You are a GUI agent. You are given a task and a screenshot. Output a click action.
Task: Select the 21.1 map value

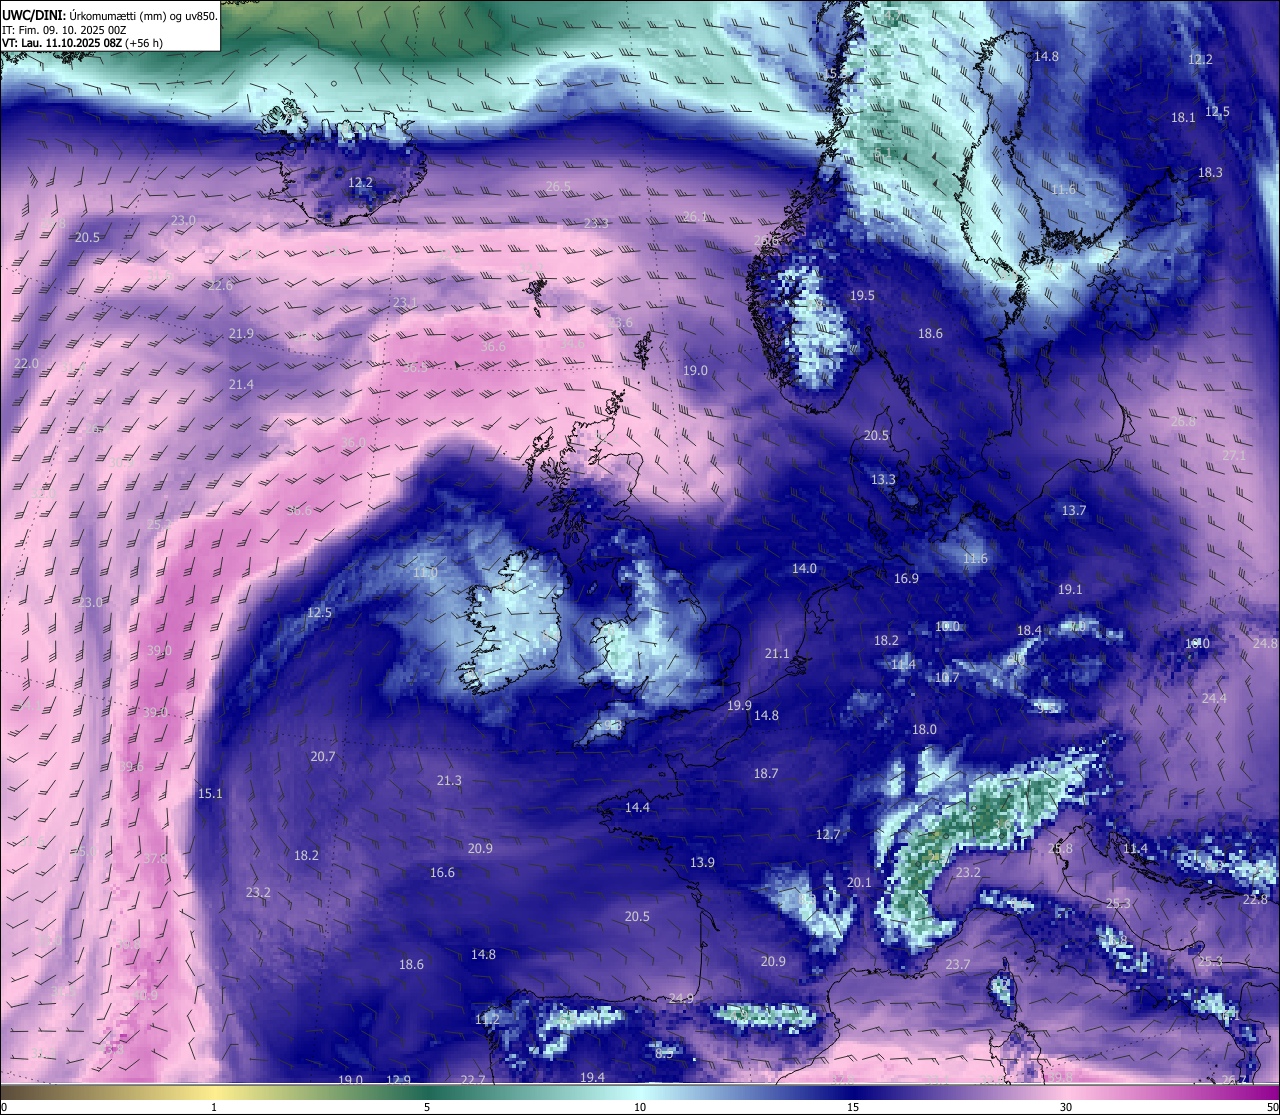pos(777,653)
